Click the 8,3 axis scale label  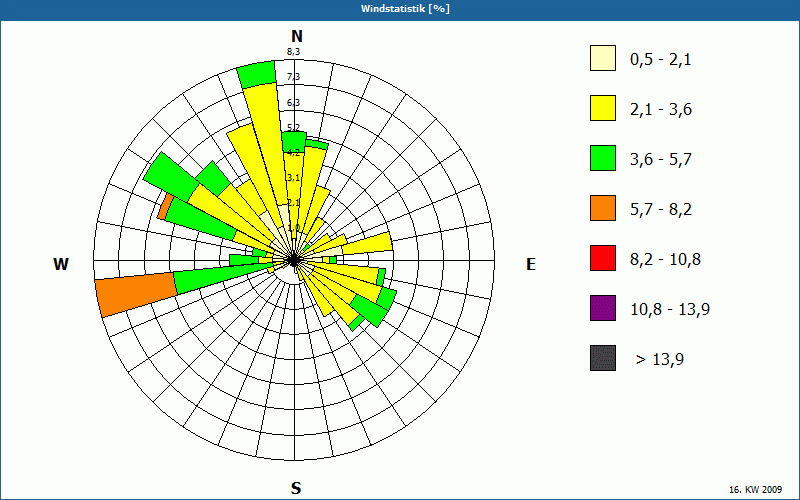click(293, 51)
